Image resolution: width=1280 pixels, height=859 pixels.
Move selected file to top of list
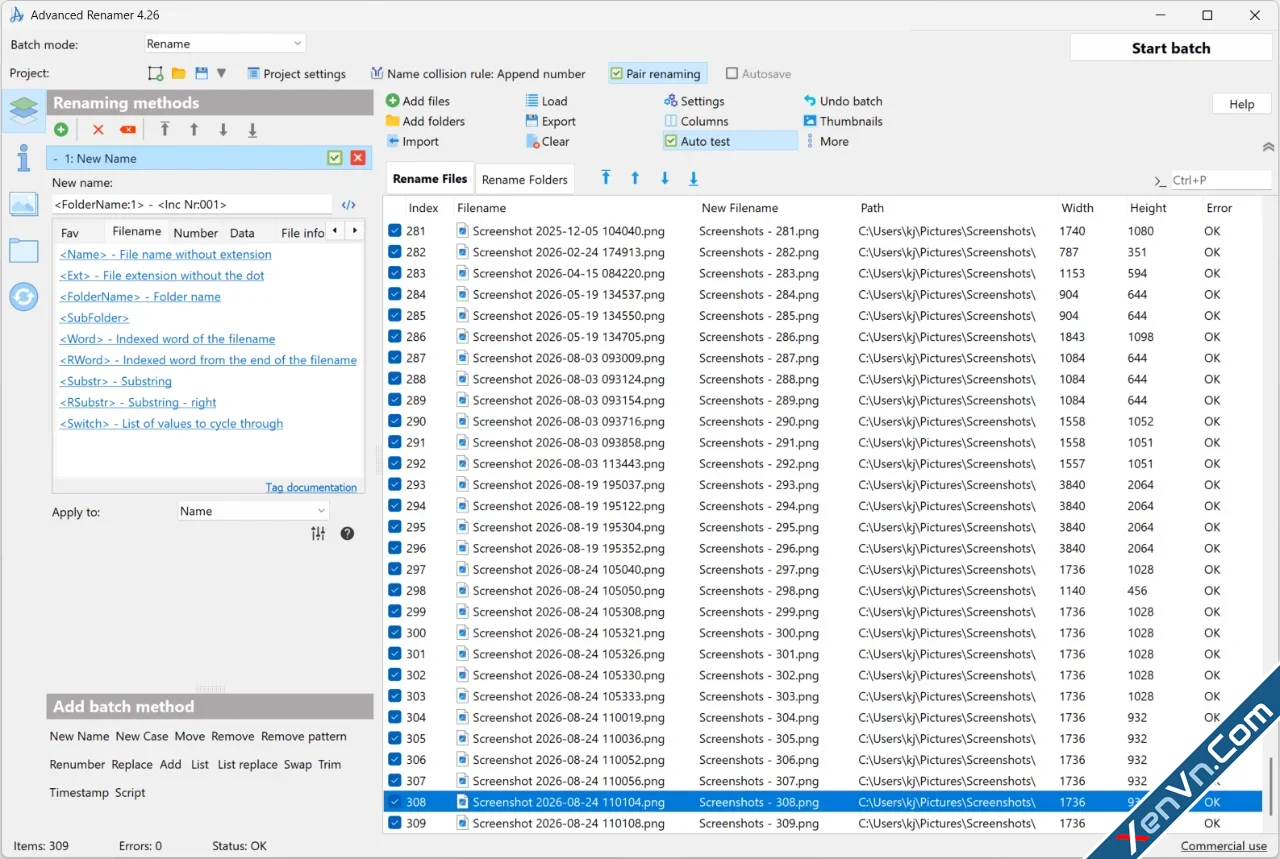pos(606,178)
